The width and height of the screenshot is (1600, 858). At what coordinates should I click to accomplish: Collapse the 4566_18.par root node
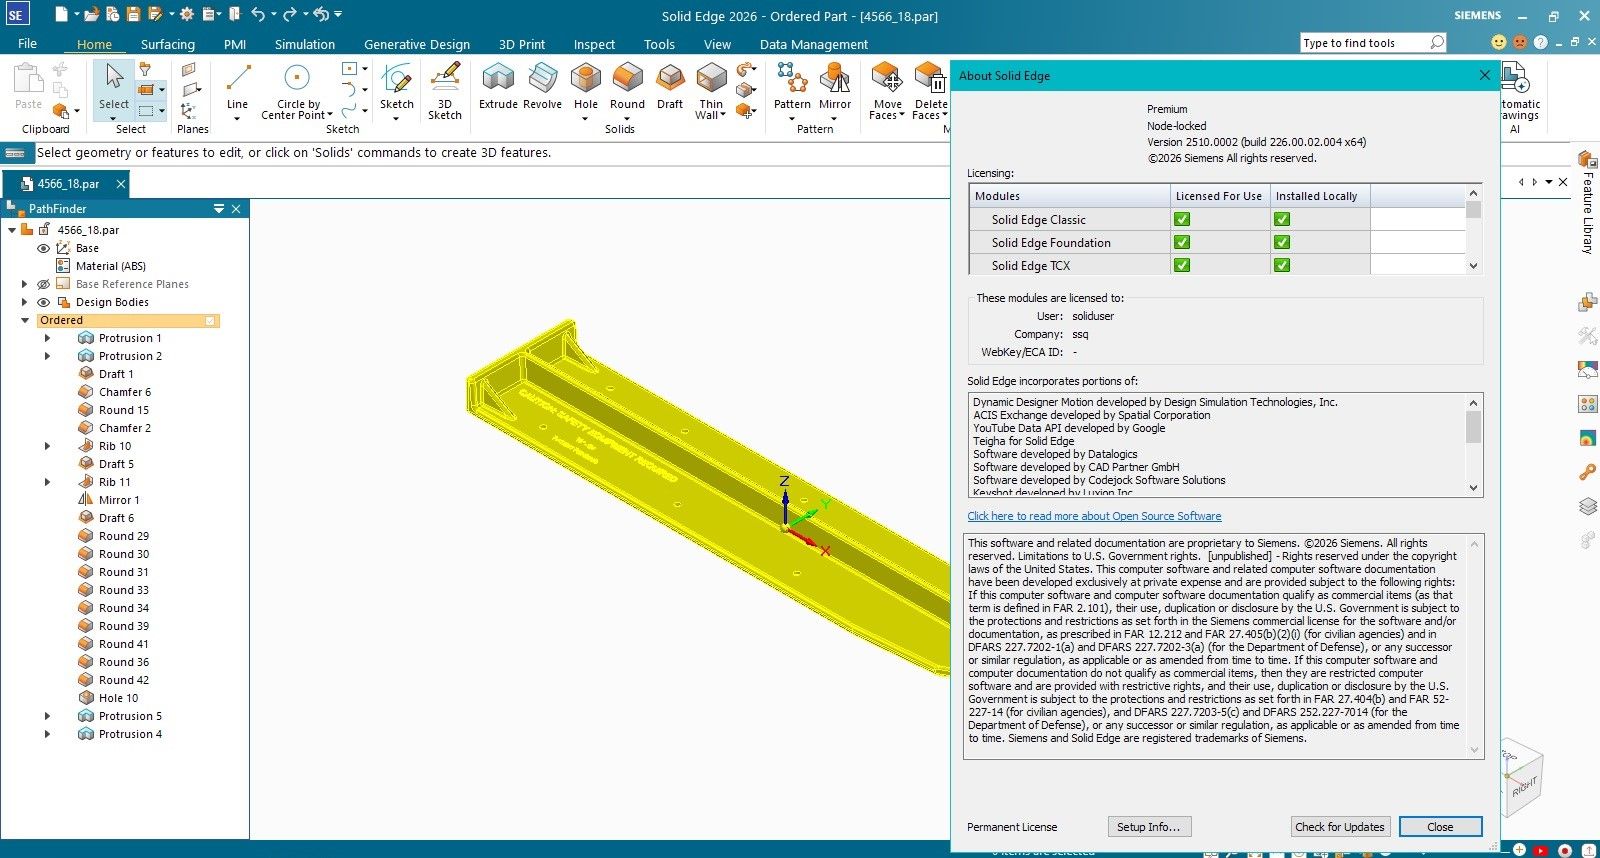12,230
